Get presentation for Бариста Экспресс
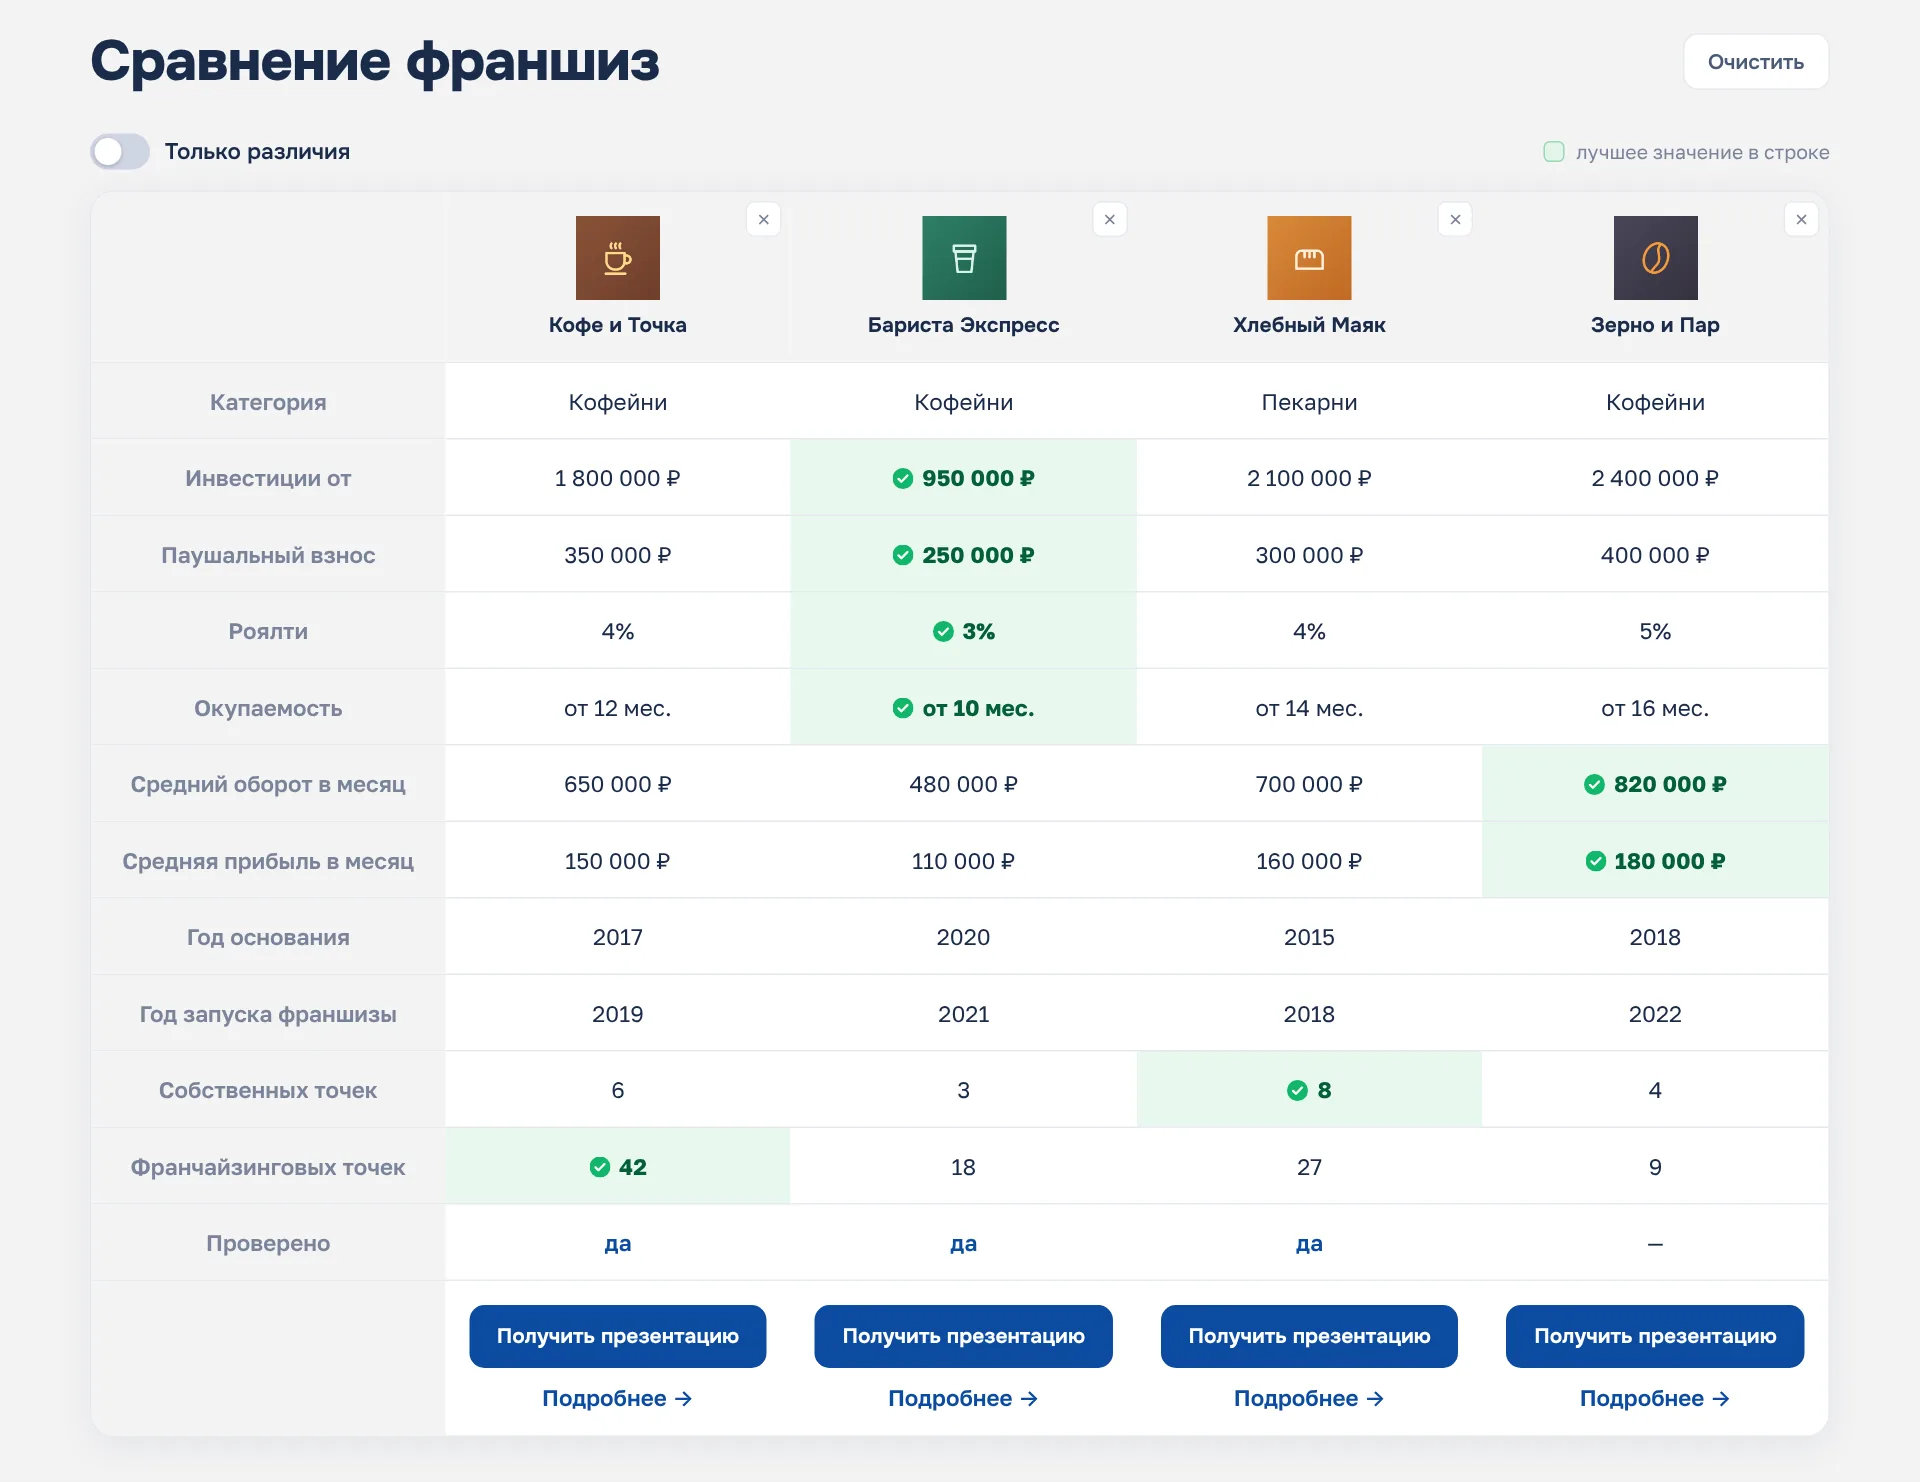The height and width of the screenshot is (1482, 1920). point(964,1336)
